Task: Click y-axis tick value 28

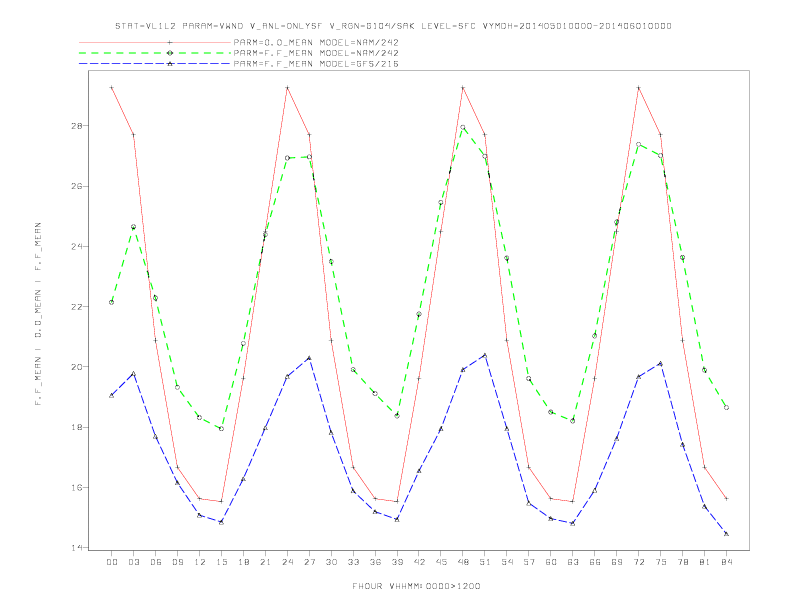Action: pos(76,126)
